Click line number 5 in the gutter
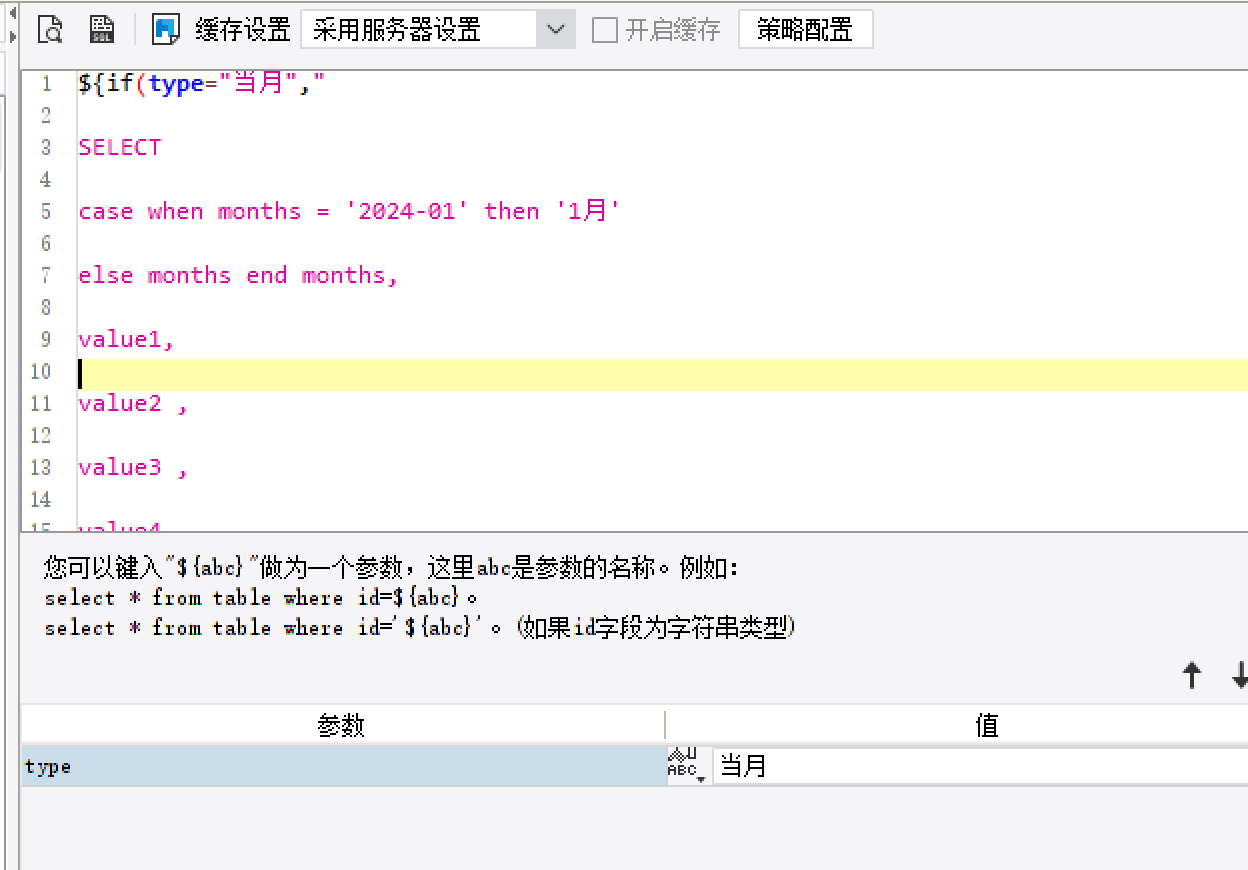1248x870 pixels. [46, 211]
